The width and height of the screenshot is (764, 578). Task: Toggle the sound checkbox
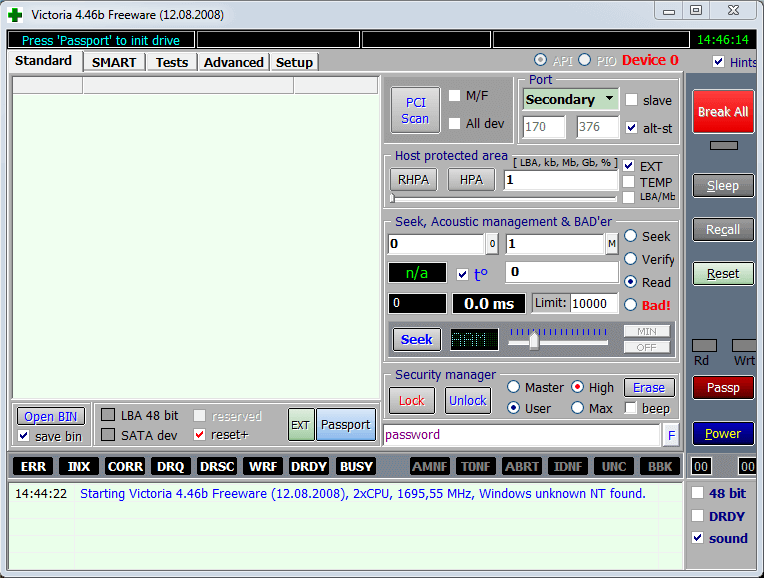pos(698,538)
